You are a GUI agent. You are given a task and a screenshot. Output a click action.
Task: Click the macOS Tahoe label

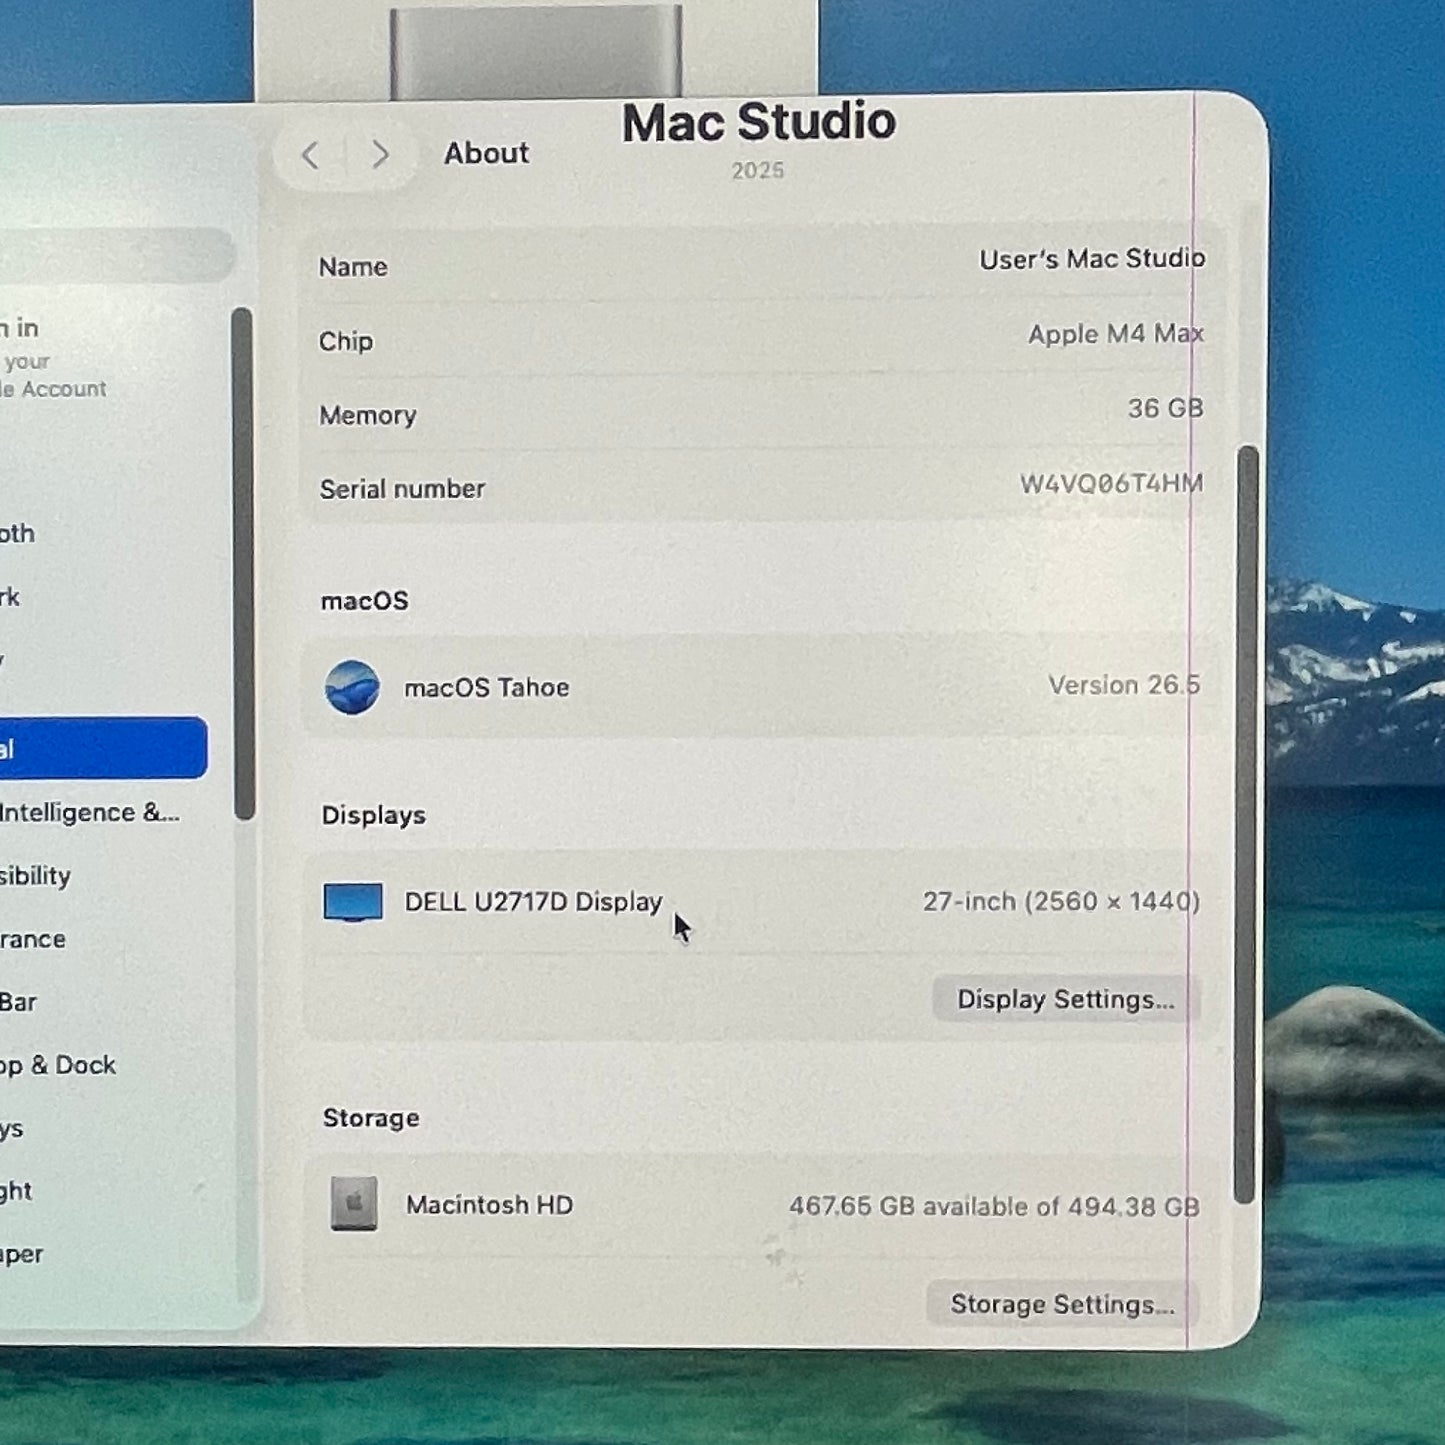(x=487, y=688)
